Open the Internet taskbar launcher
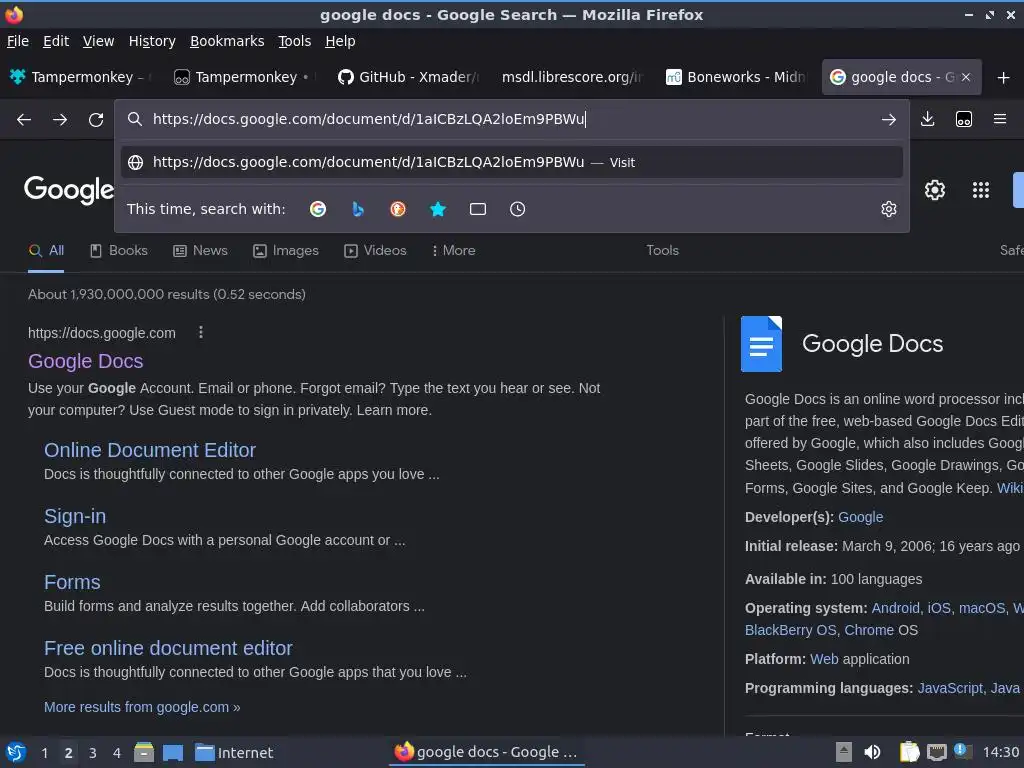 [x=234, y=752]
